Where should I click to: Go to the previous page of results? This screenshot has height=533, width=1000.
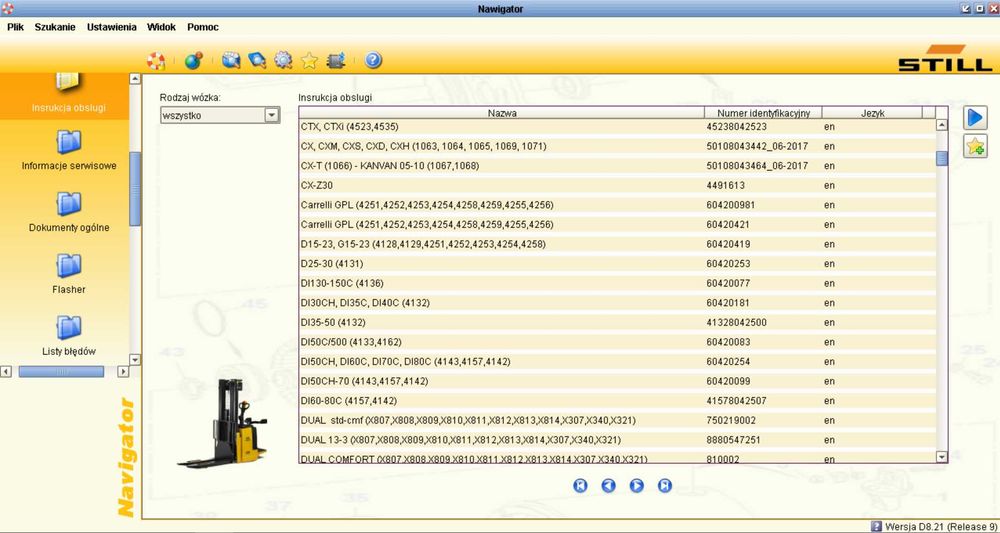608,486
